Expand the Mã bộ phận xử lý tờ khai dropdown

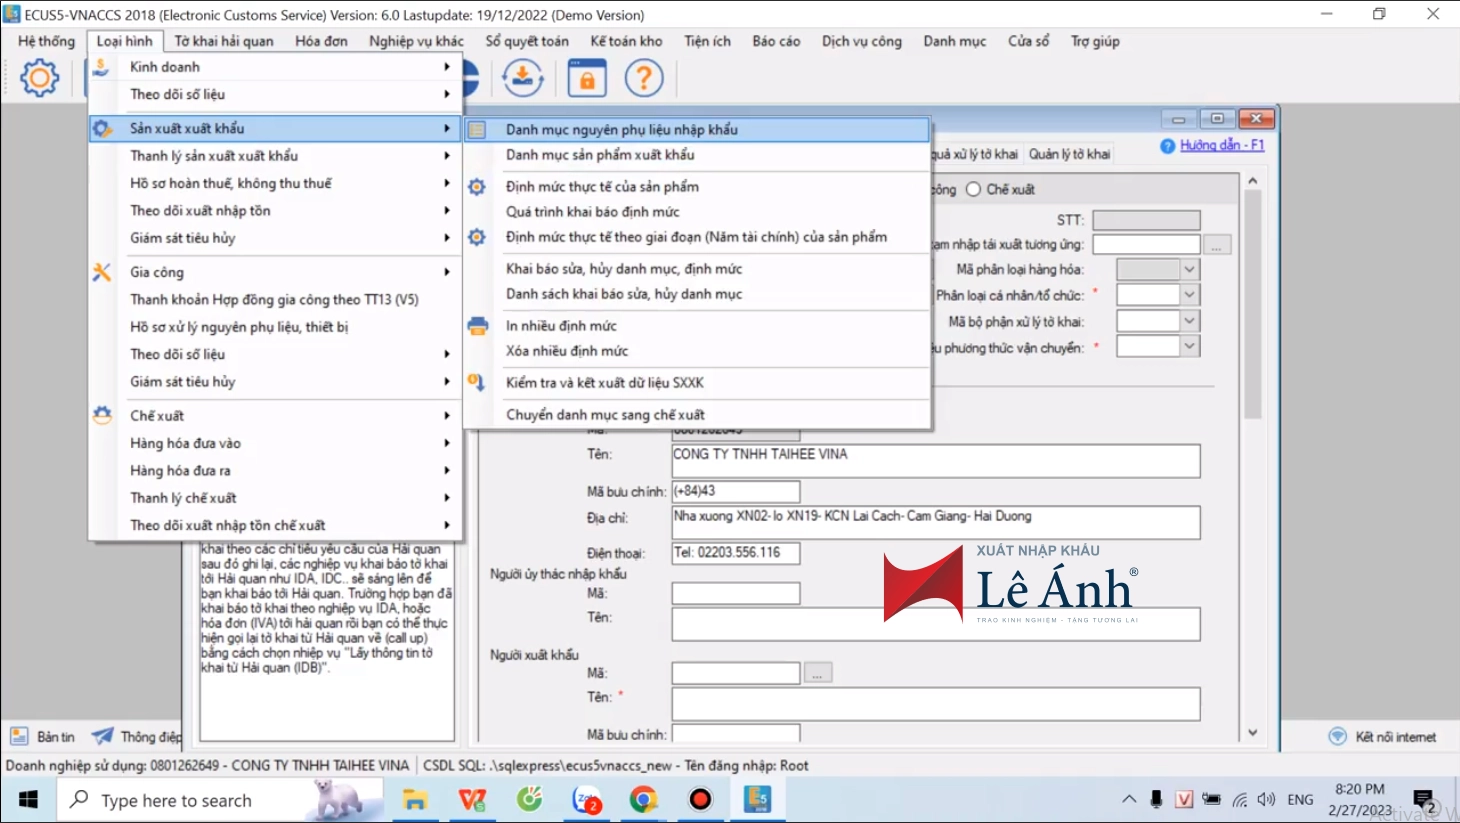tap(1189, 321)
